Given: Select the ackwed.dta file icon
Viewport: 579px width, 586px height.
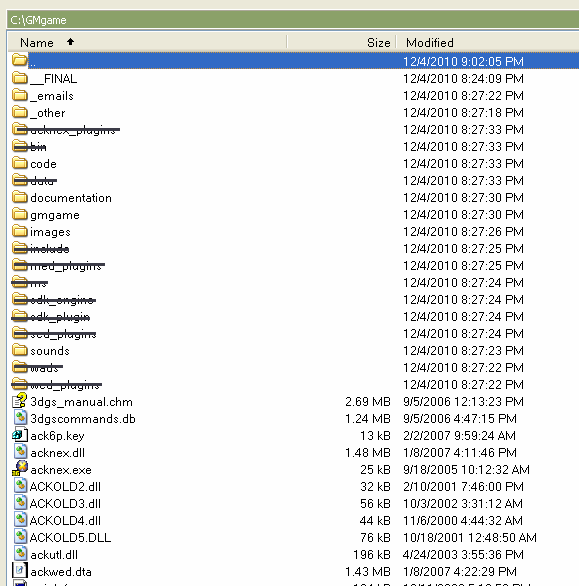Looking at the screenshot, I should click(x=19, y=571).
